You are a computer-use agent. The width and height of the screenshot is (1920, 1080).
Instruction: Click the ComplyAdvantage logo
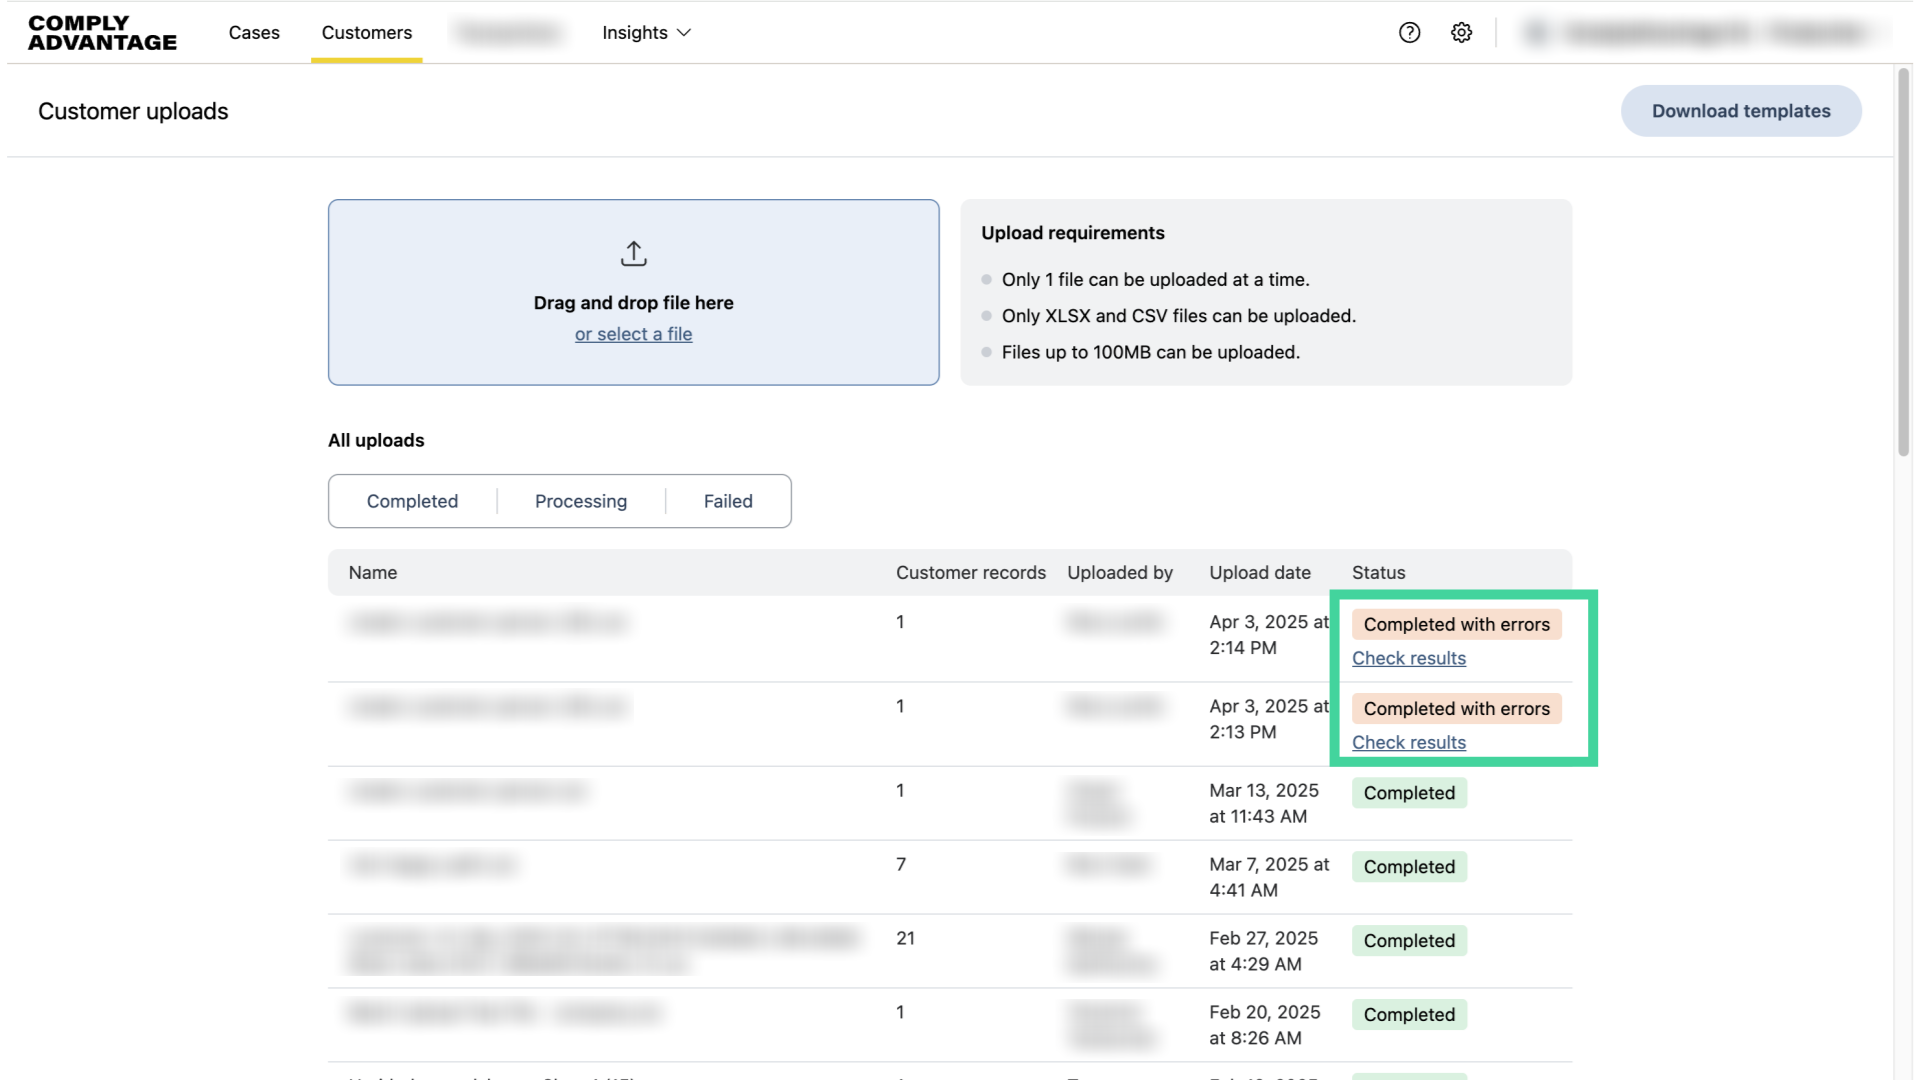click(x=102, y=33)
